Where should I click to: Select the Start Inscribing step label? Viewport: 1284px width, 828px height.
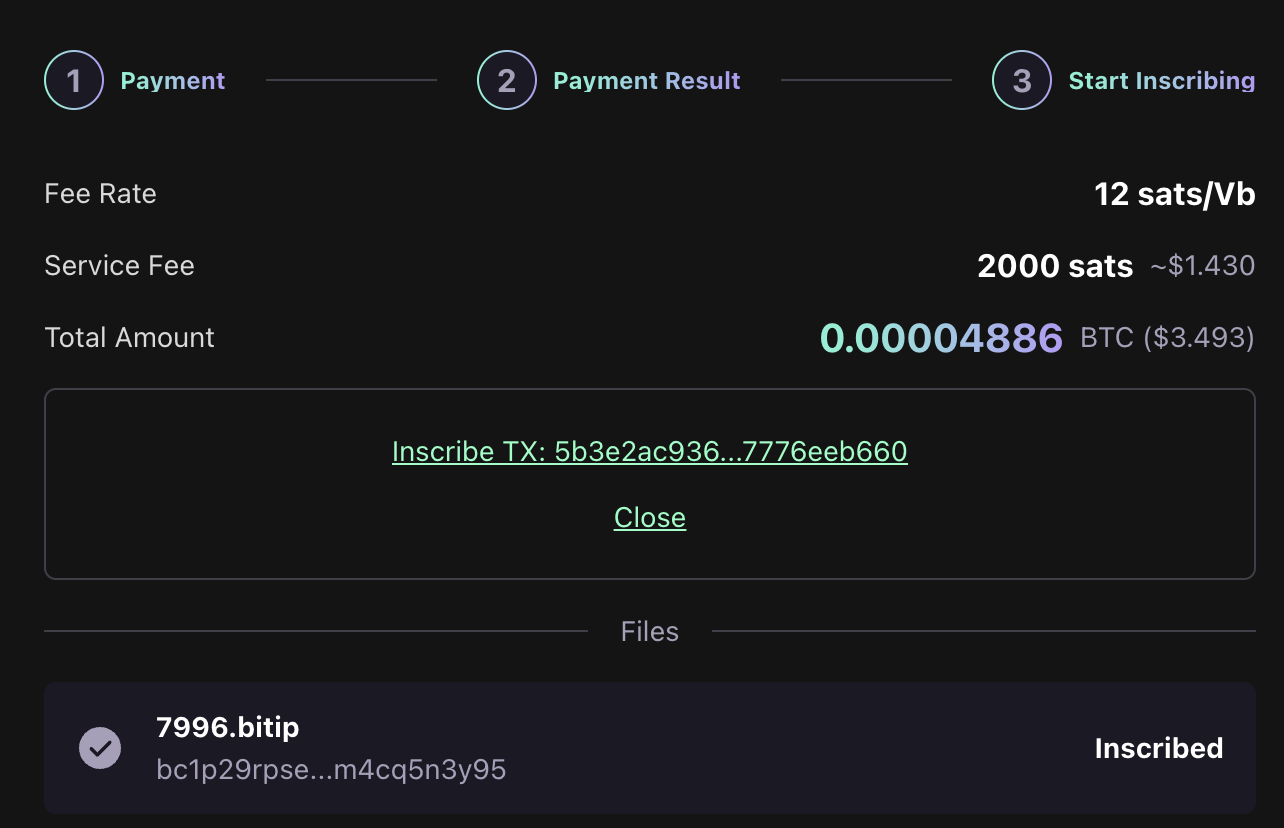pyautogui.click(x=1161, y=81)
